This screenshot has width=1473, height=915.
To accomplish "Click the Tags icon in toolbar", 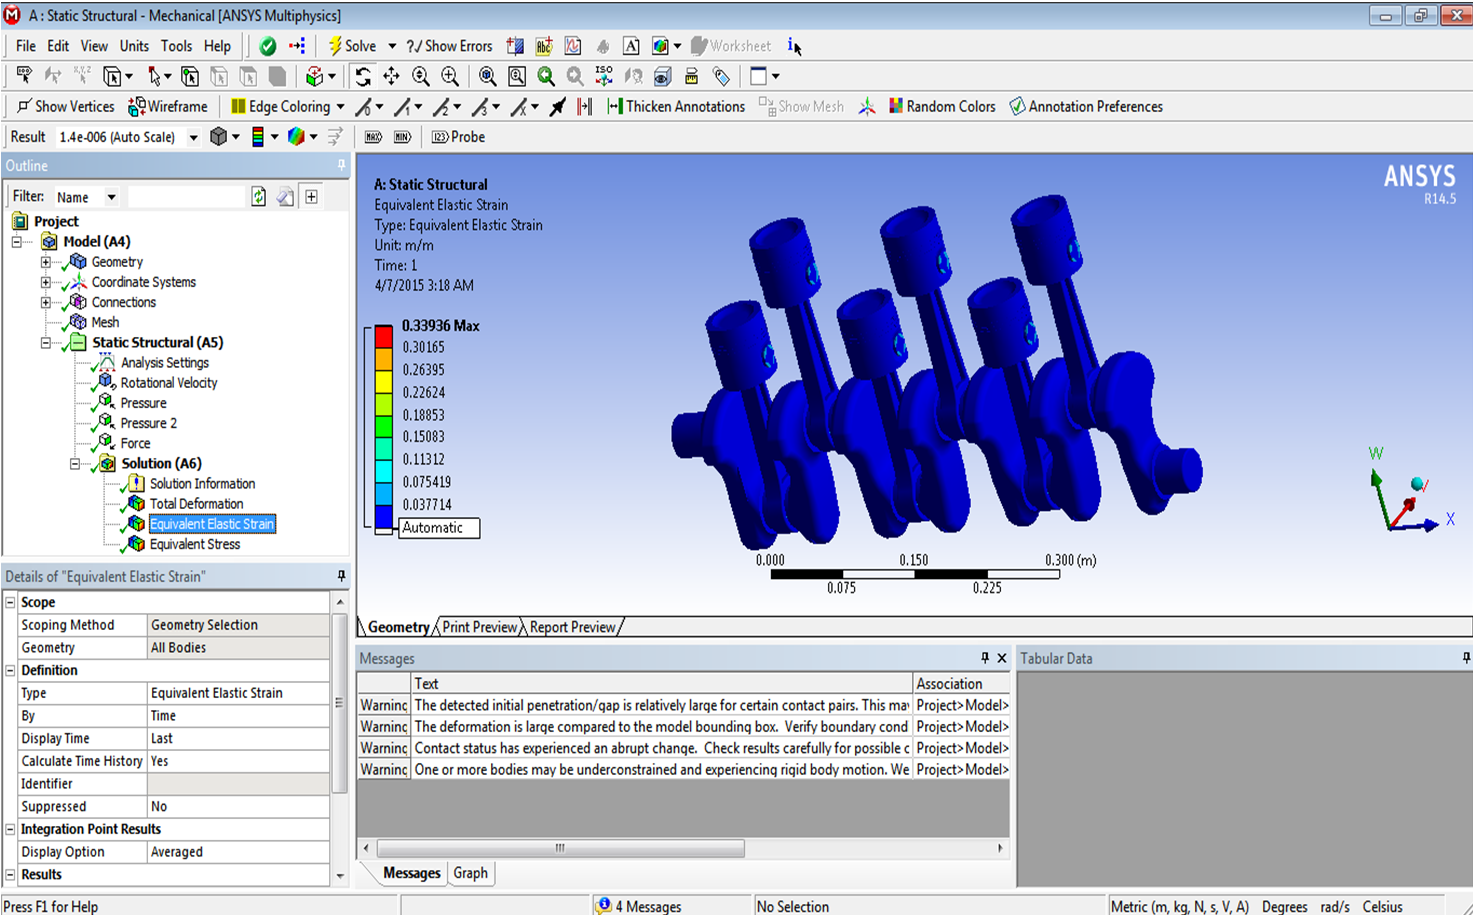I will (x=721, y=77).
